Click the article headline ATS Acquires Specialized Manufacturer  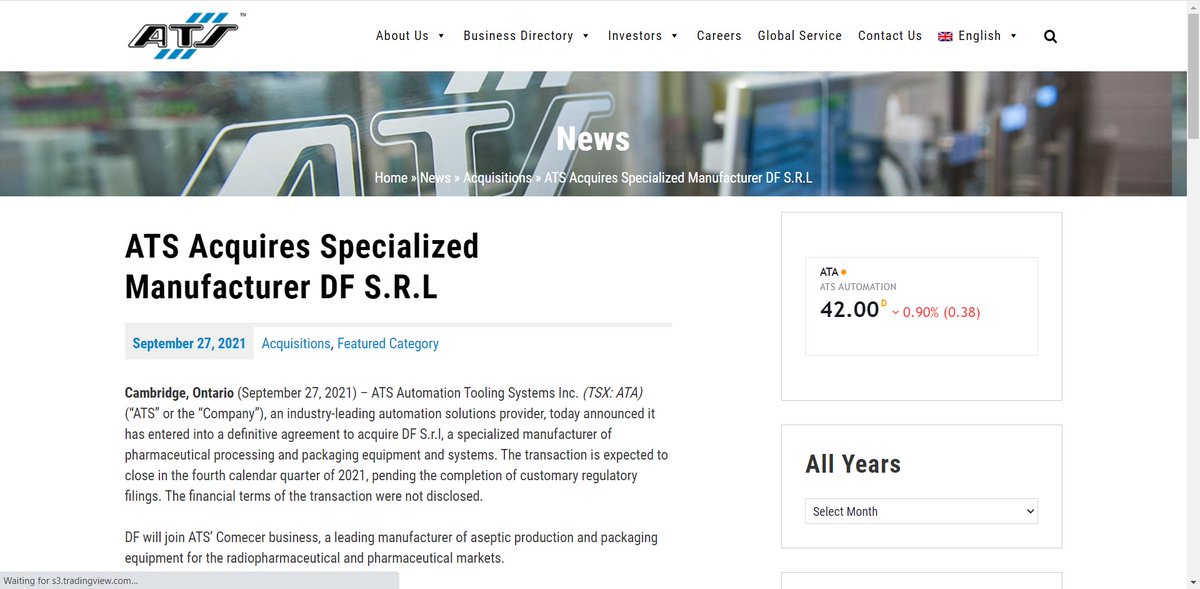302,266
